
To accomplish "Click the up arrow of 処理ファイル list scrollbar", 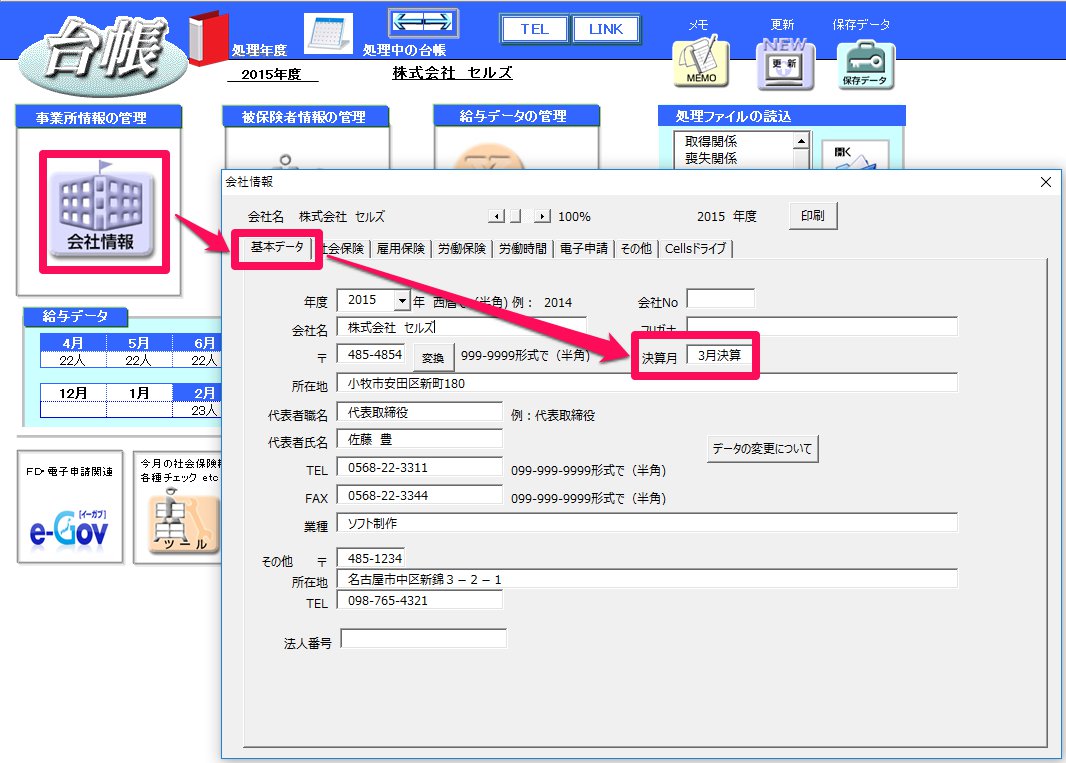I will (x=802, y=141).
